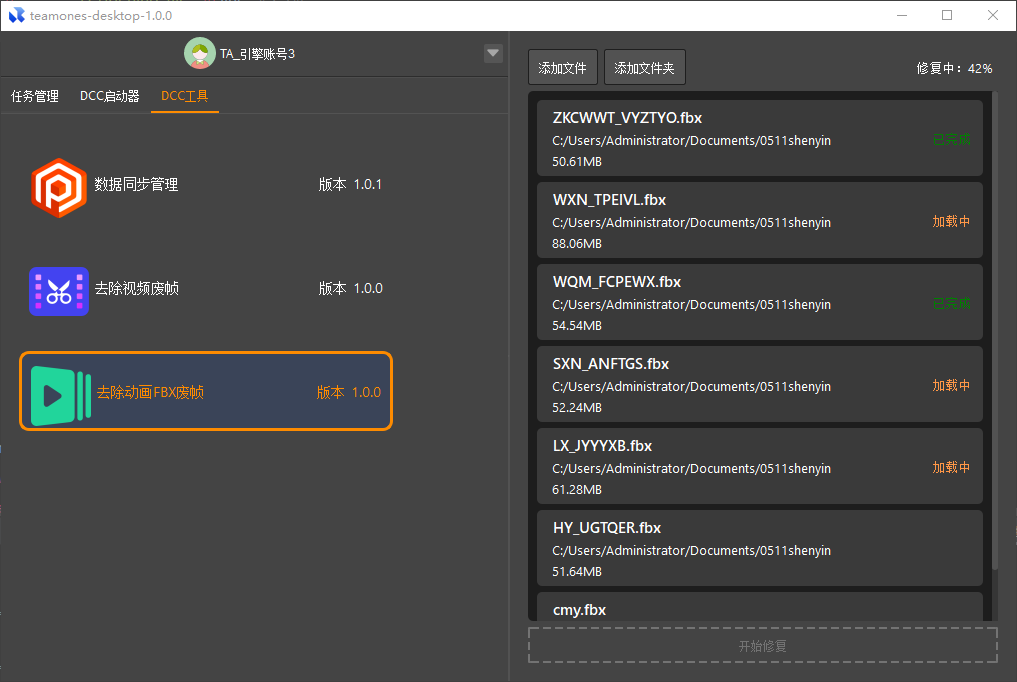Image resolution: width=1017 pixels, height=682 pixels.
Task: Expand the account dropdown arrow
Action: click(x=492, y=54)
